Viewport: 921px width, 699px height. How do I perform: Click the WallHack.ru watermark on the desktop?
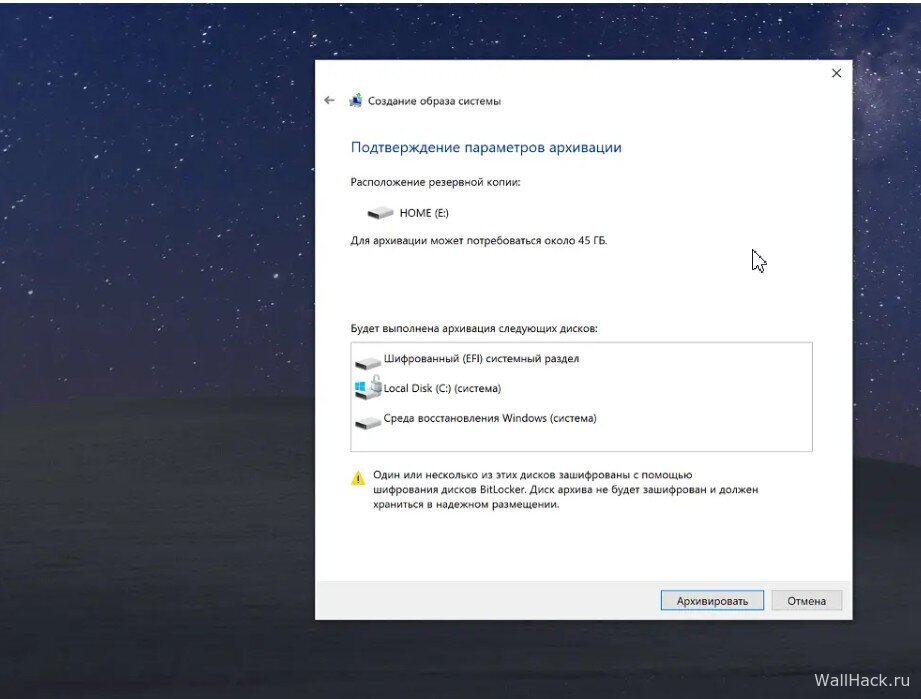click(860, 680)
